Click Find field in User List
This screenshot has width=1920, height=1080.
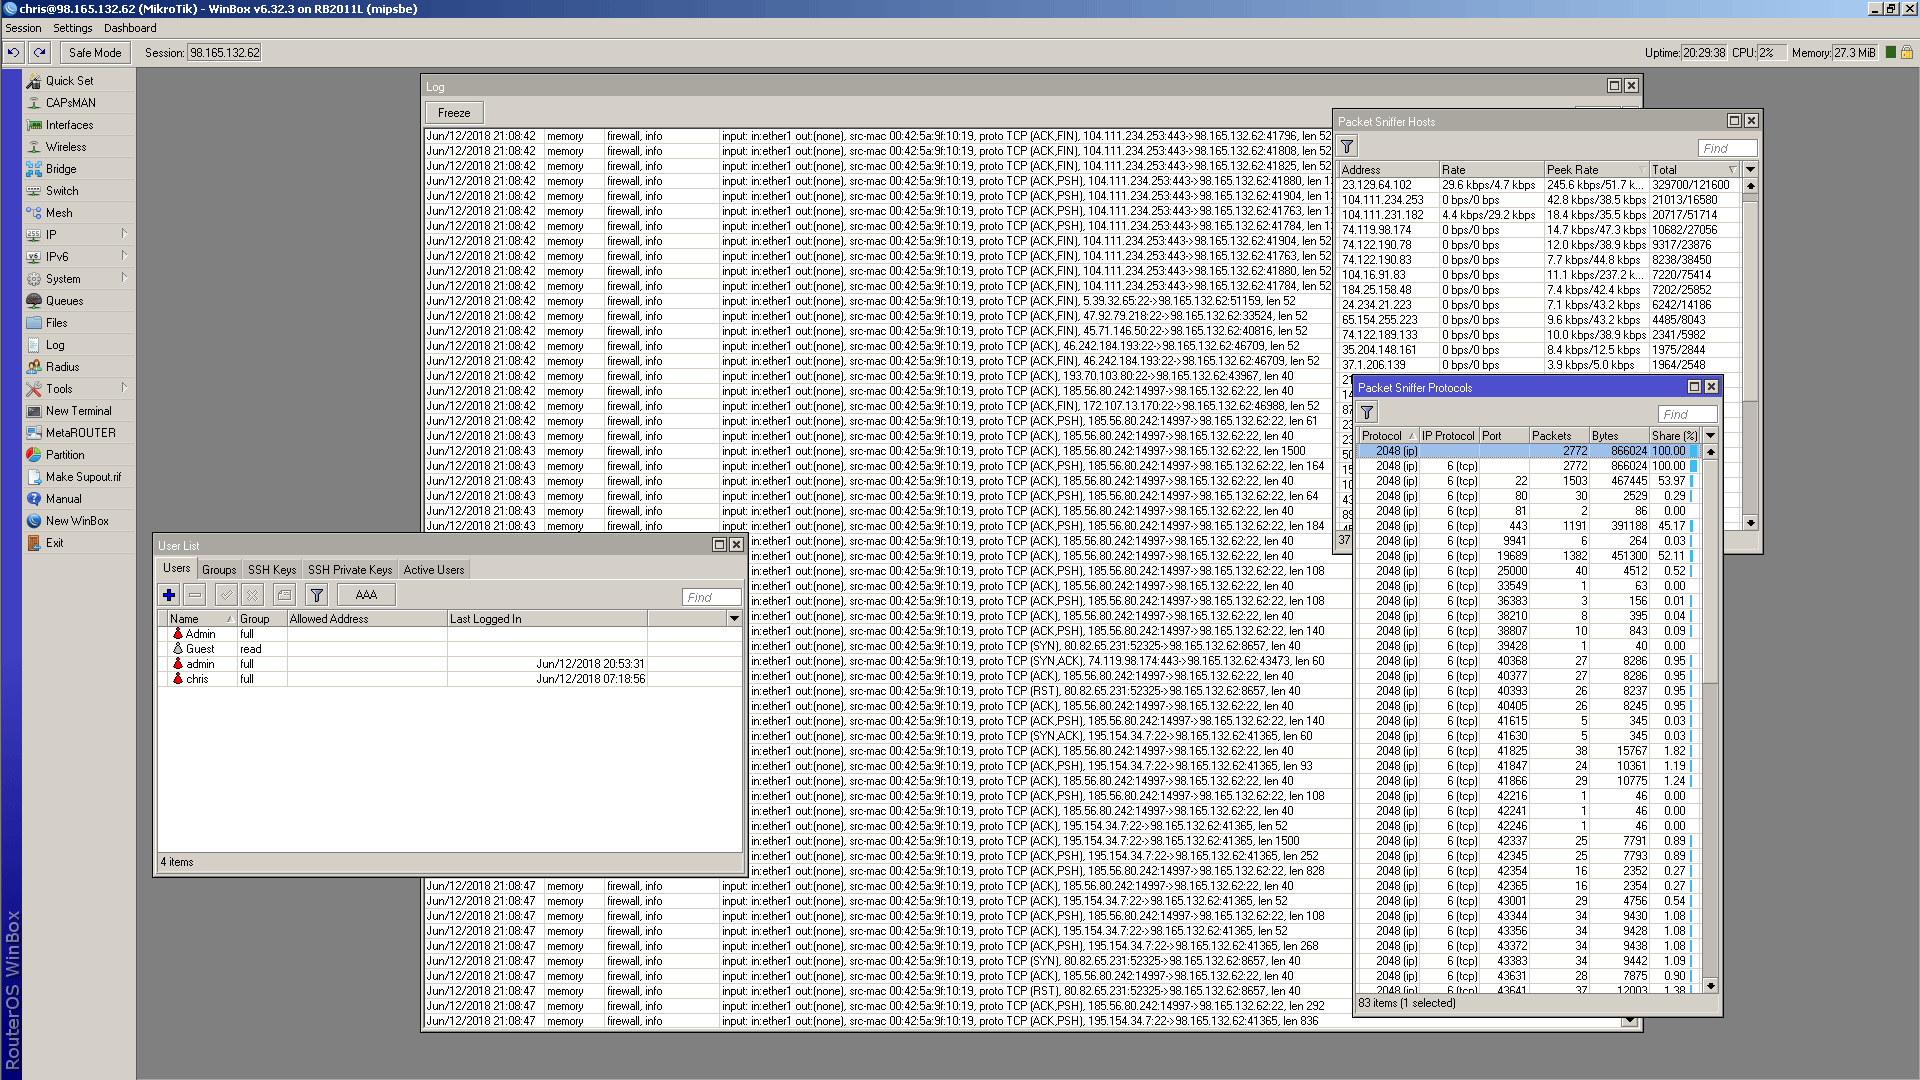(x=711, y=597)
